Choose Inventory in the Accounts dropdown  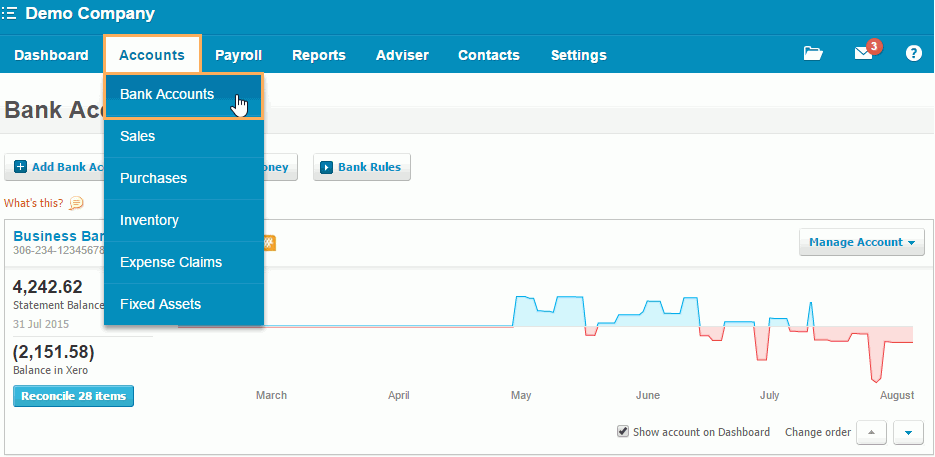click(x=184, y=220)
